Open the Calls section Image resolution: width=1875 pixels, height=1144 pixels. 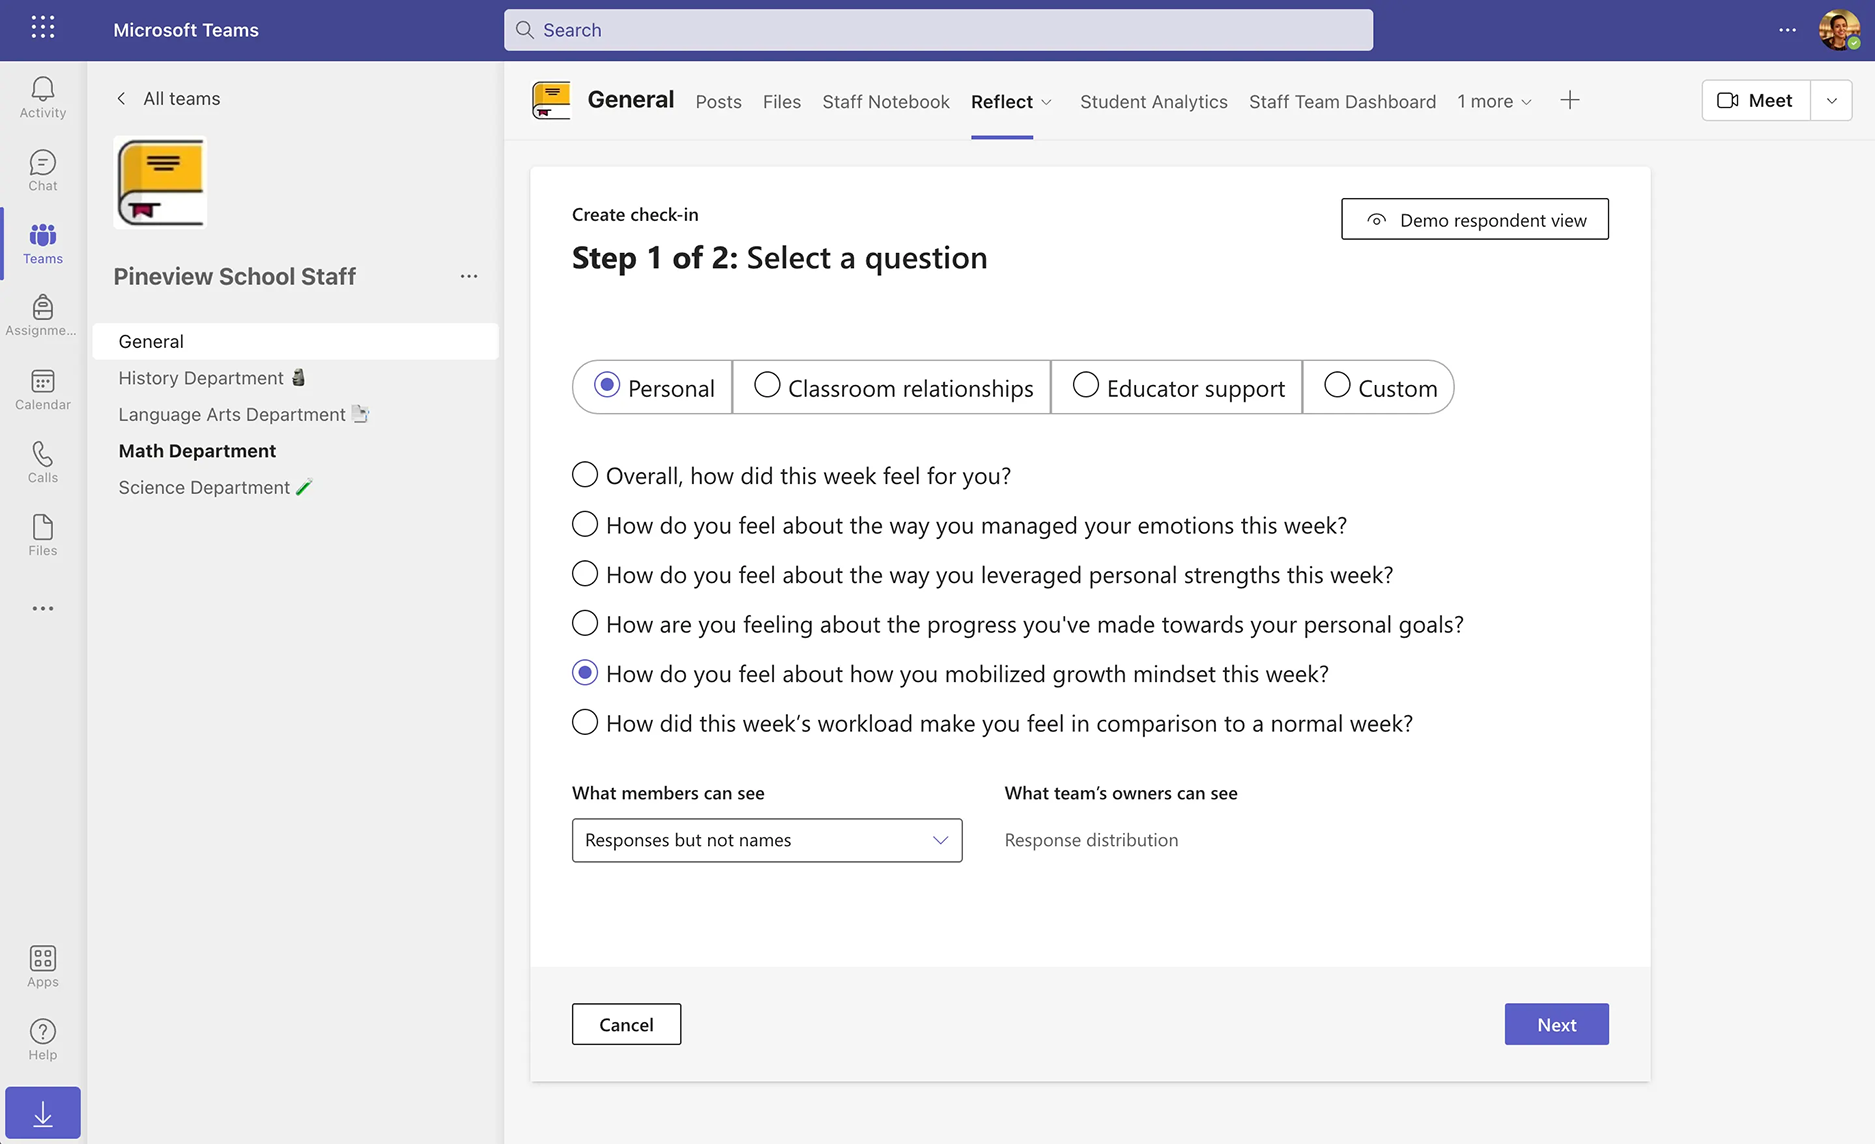tap(42, 462)
